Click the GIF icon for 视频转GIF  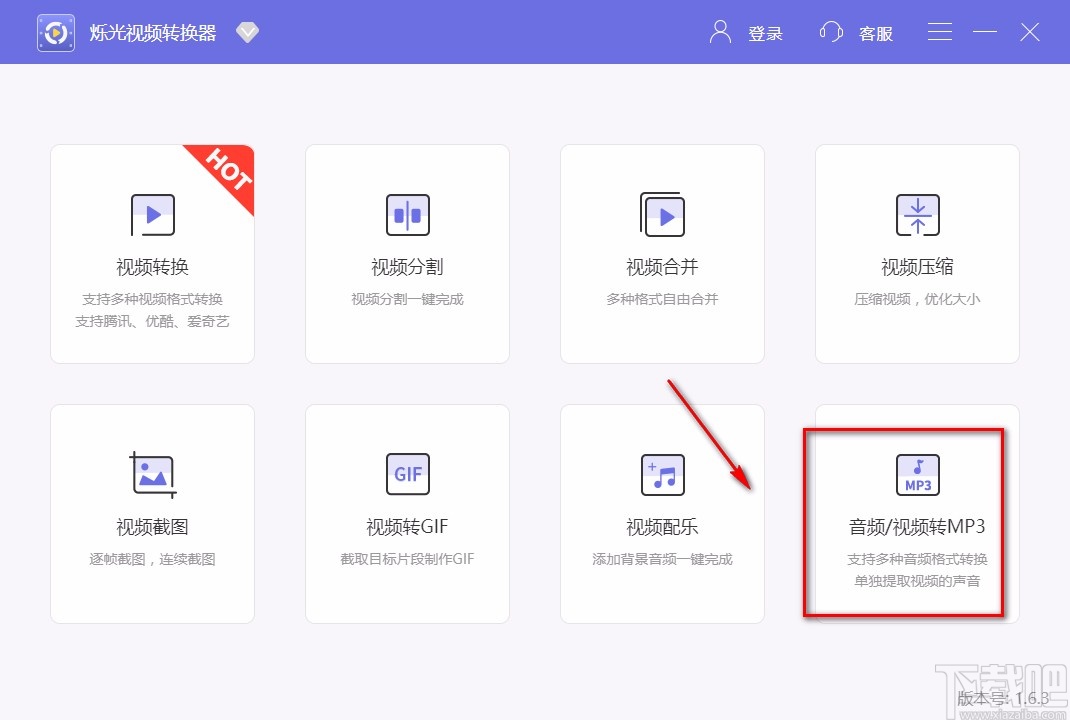coord(407,474)
